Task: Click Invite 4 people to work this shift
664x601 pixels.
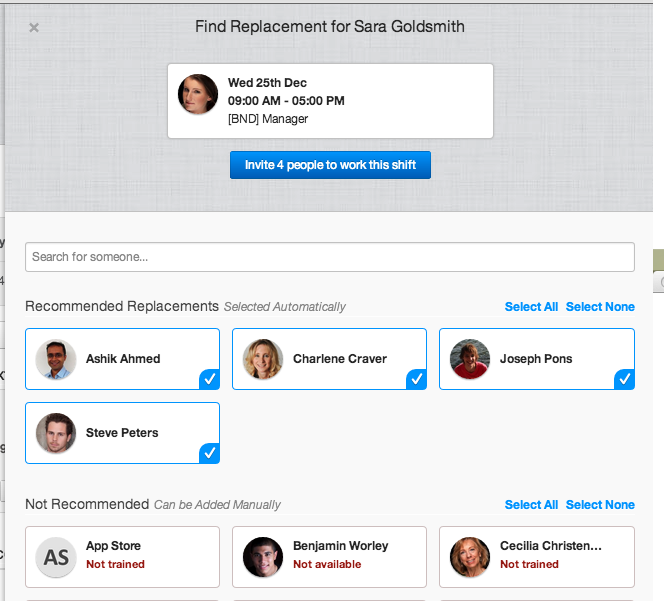Action: (x=330, y=165)
